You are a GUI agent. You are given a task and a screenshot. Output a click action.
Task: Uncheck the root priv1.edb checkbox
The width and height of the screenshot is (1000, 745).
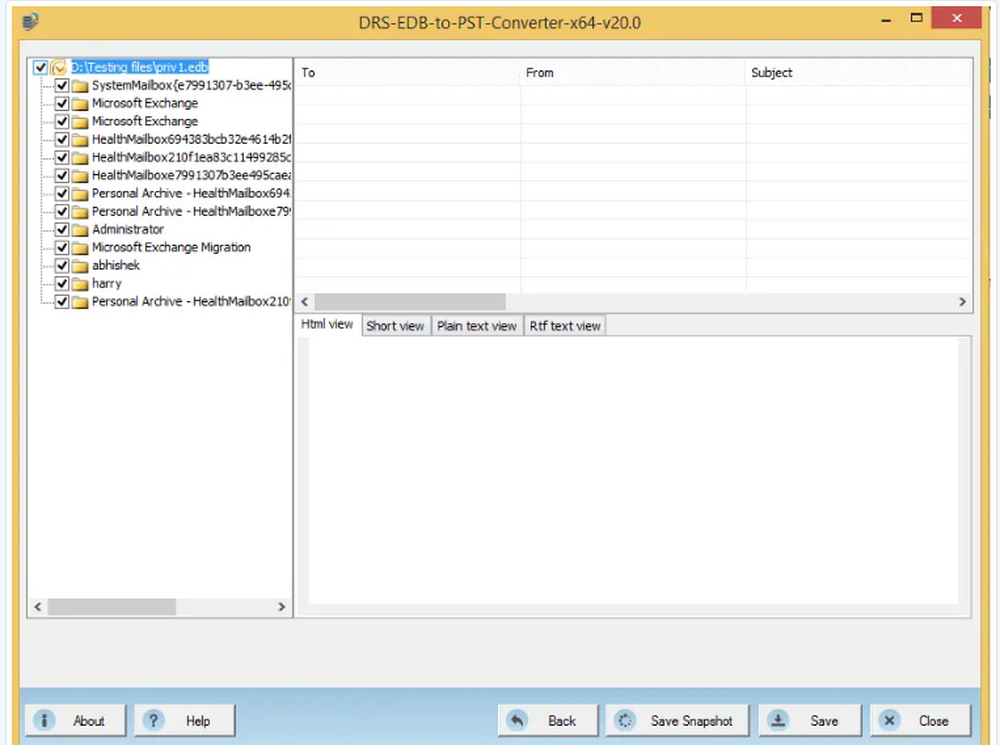[40, 67]
